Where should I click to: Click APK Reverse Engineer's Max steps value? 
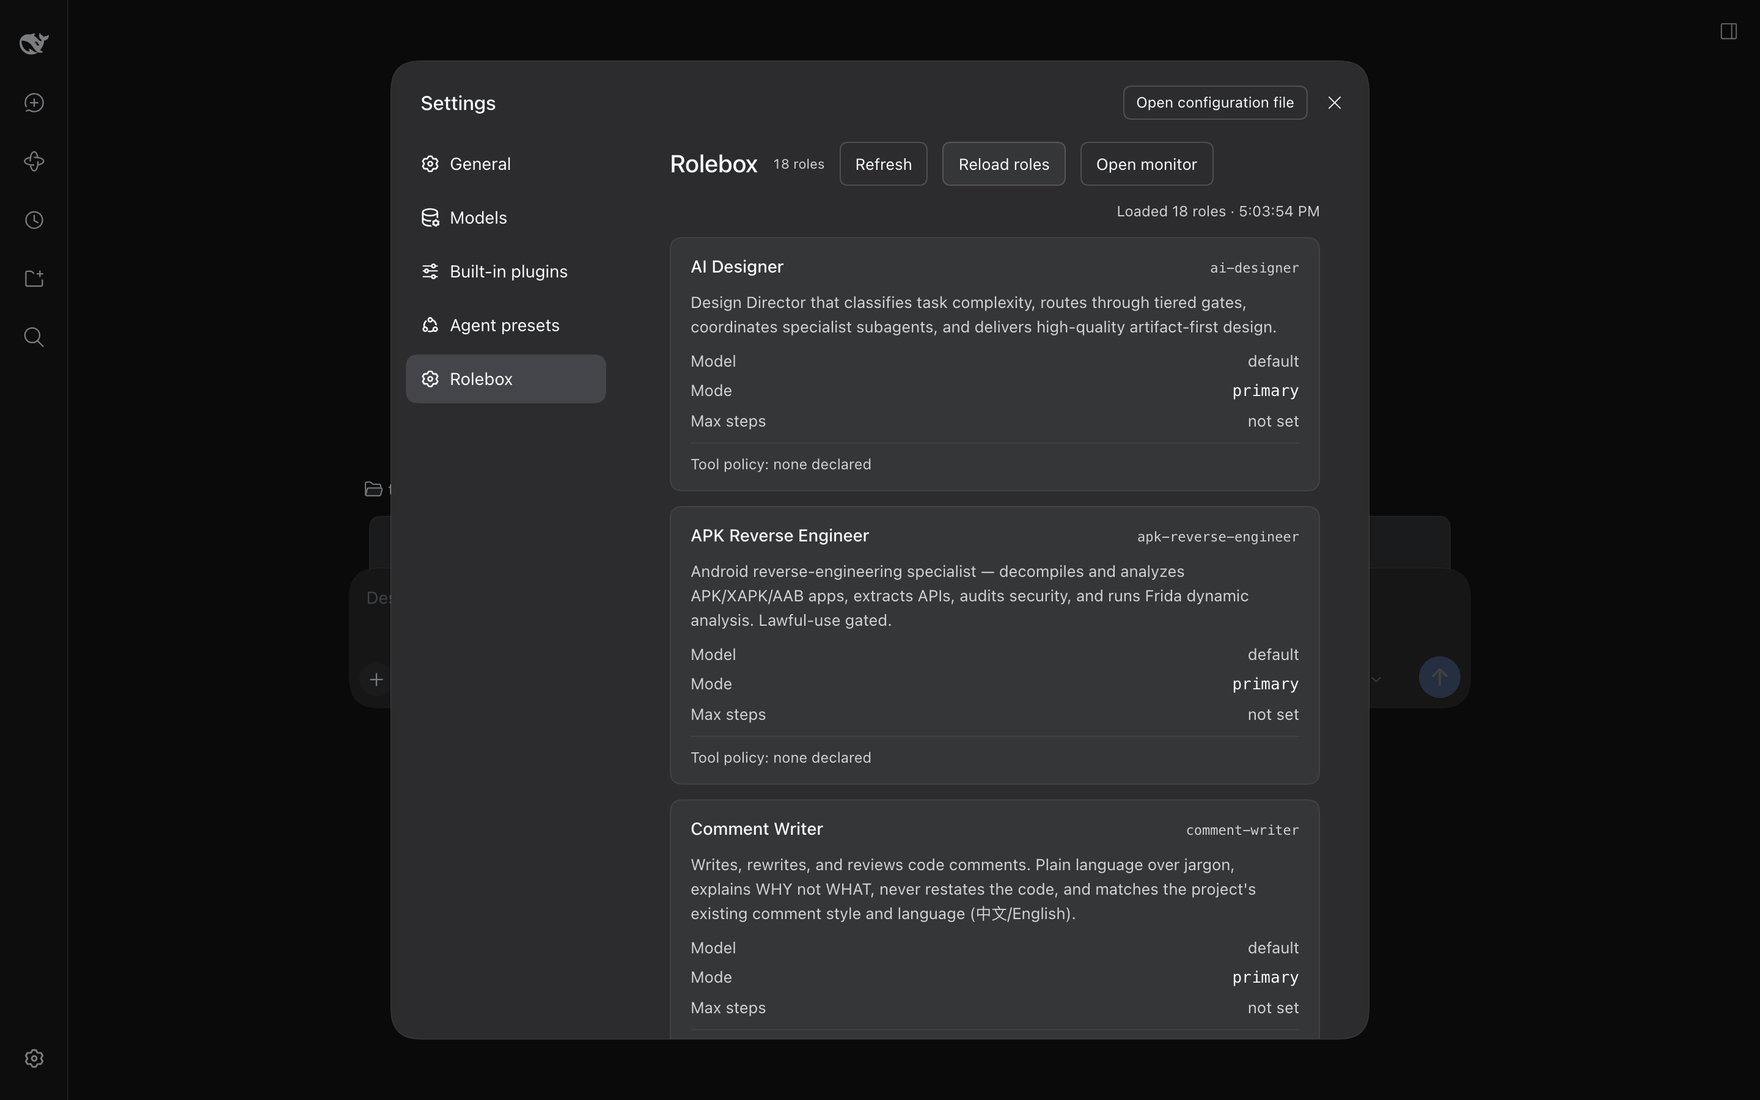[x=1273, y=715]
